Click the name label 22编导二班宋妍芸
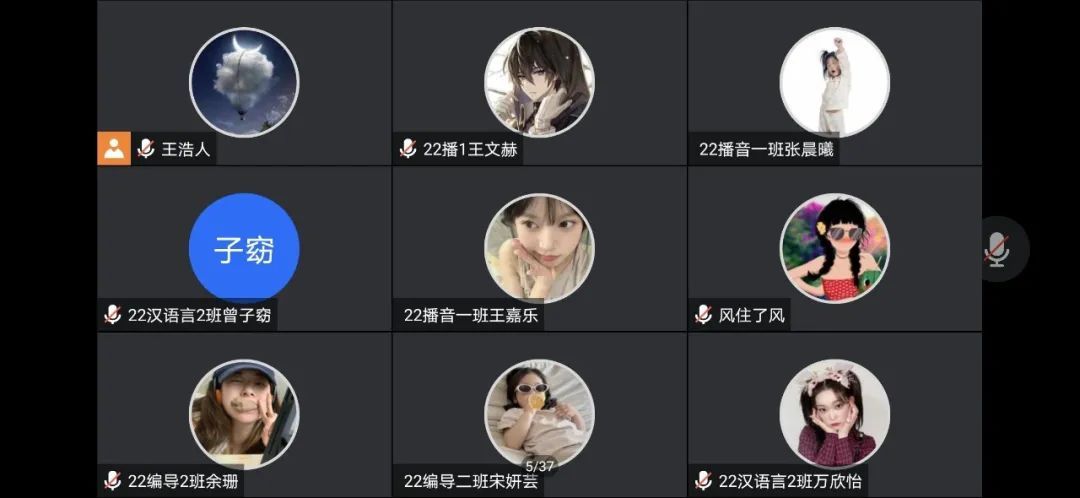The image size is (1080, 498). coord(471,481)
